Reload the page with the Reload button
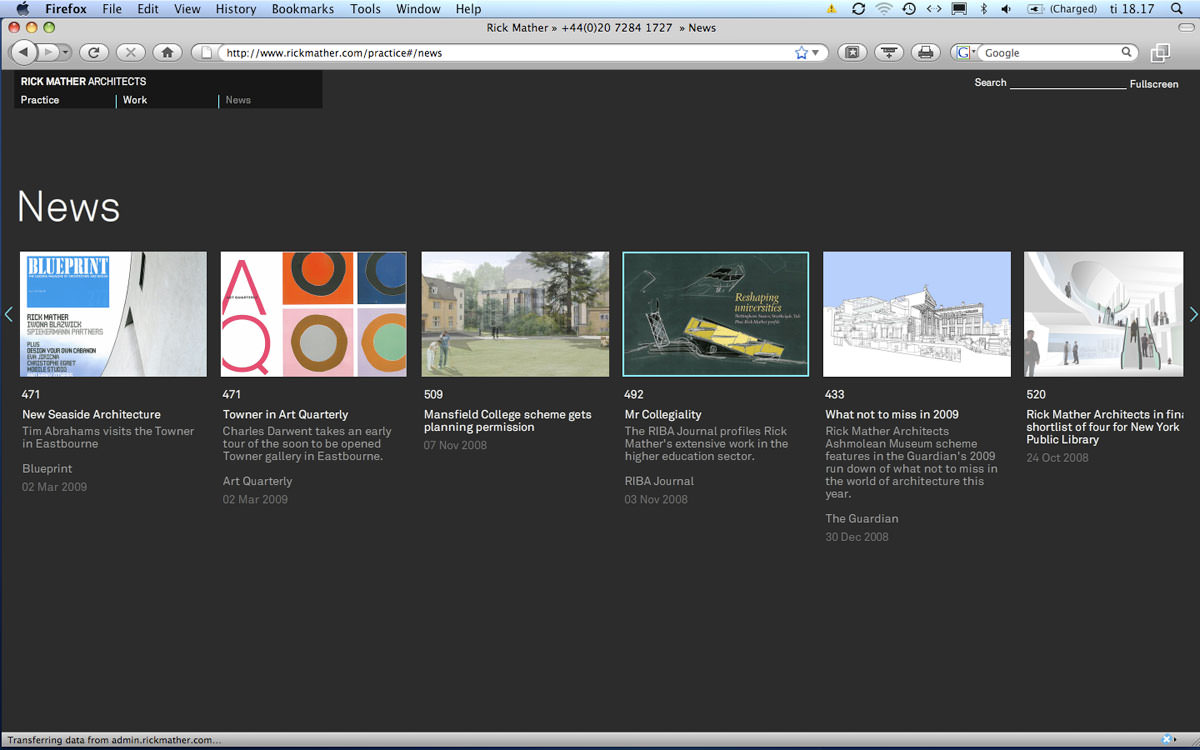The height and width of the screenshot is (750, 1200). [x=94, y=52]
